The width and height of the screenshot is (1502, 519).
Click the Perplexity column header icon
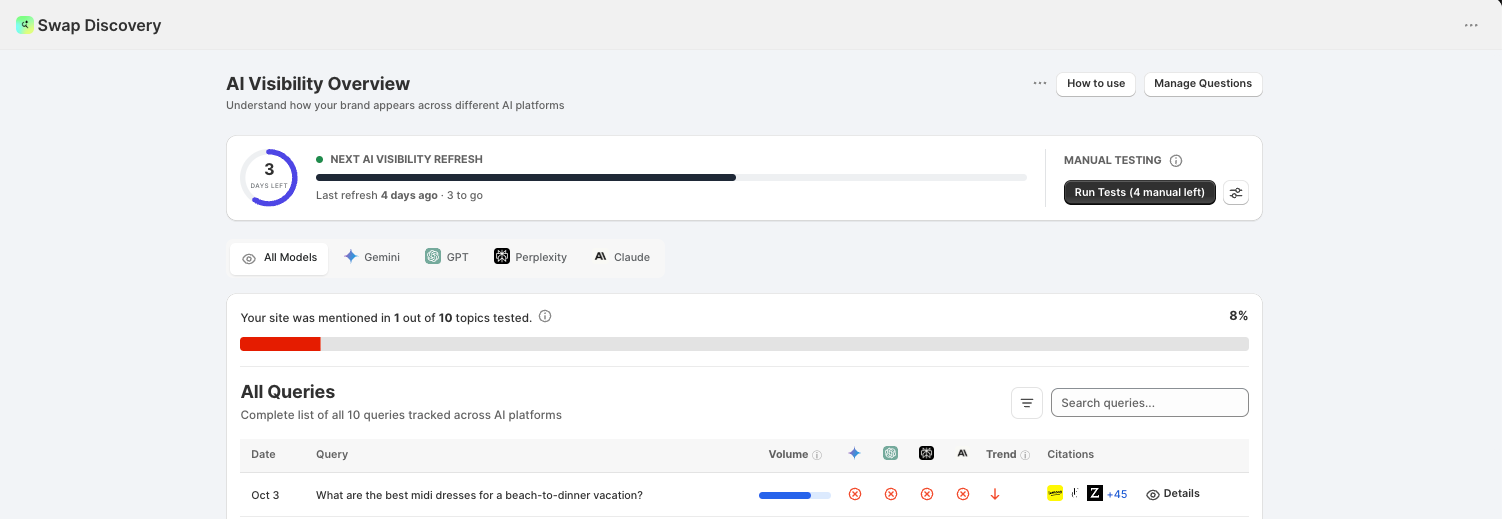[926, 453]
